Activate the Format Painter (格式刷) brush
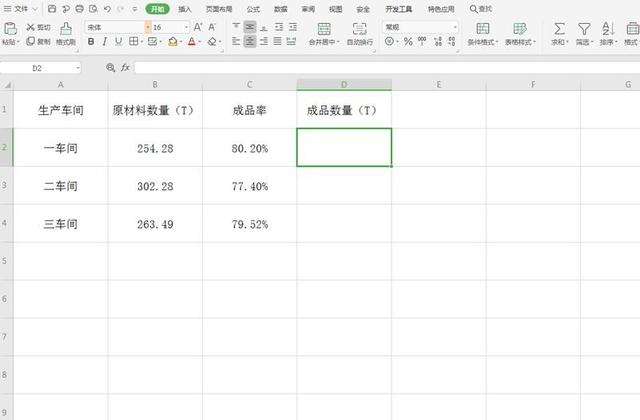Image resolution: width=640 pixels, height=420 pixels. 66,33
